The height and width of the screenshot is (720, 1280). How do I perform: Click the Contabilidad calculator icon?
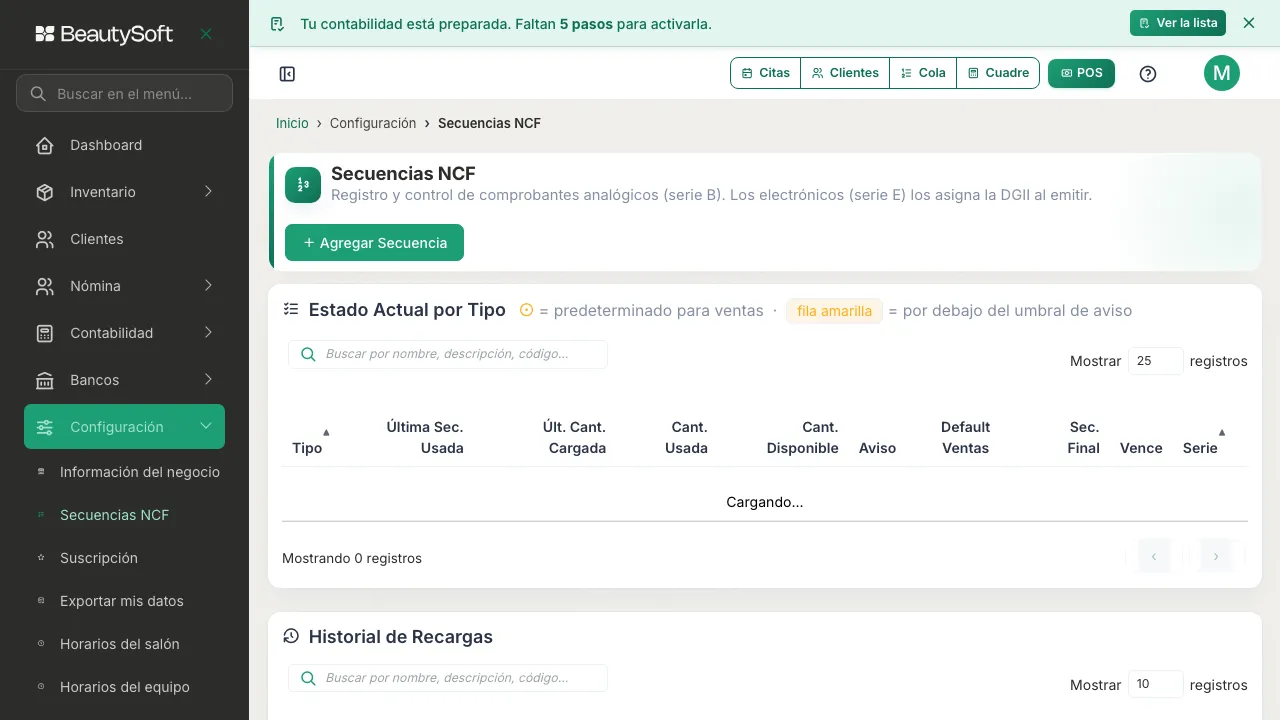point(45,333)
